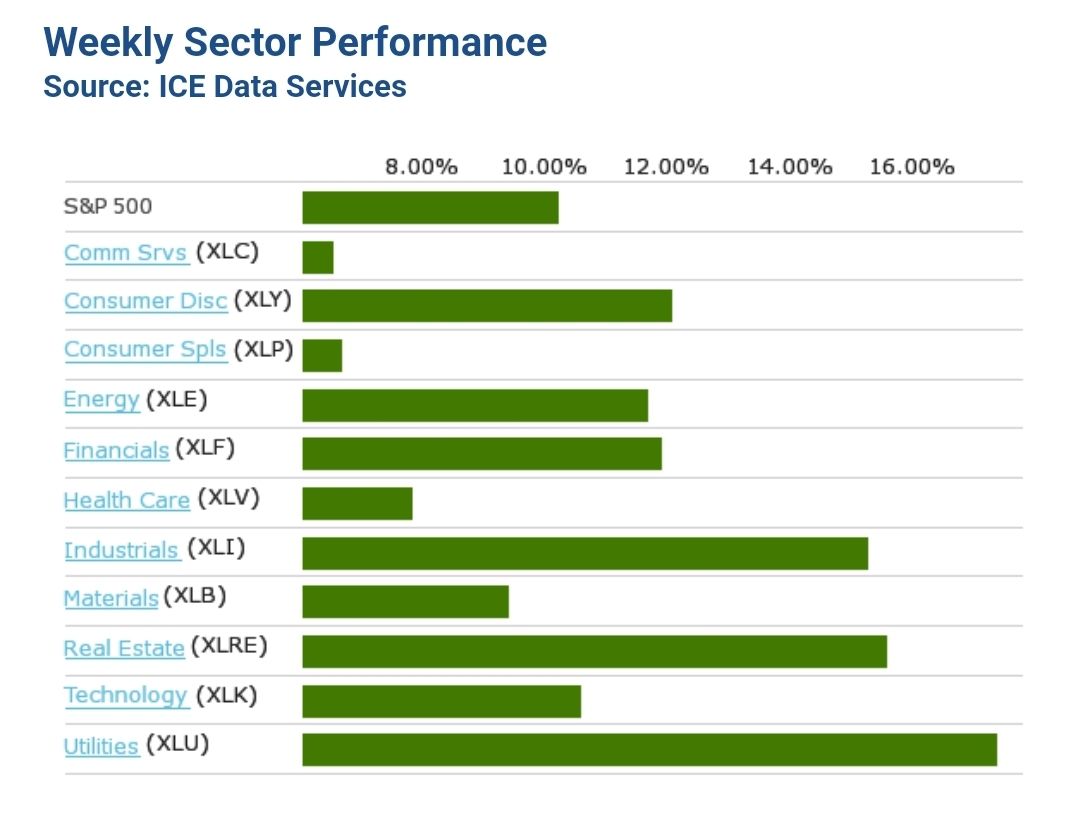Select the Consumer Disc (XLY) bar
This screenshot has width=1079, height=821.
click(x=487, y=305)
